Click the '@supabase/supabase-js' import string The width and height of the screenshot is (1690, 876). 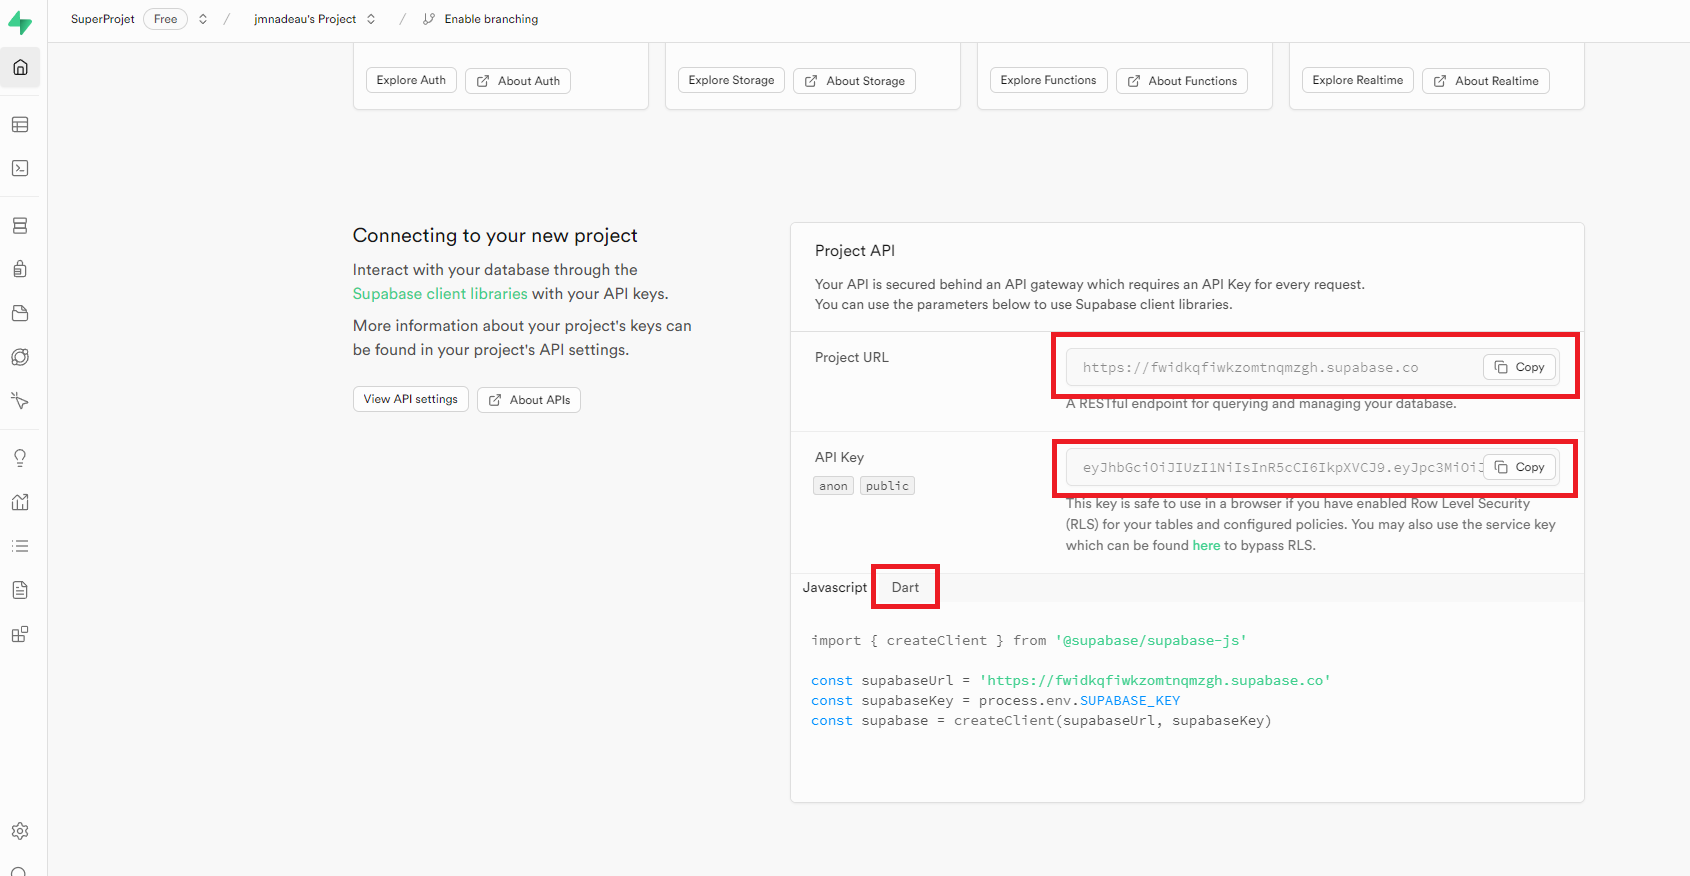click(1151, 640)
